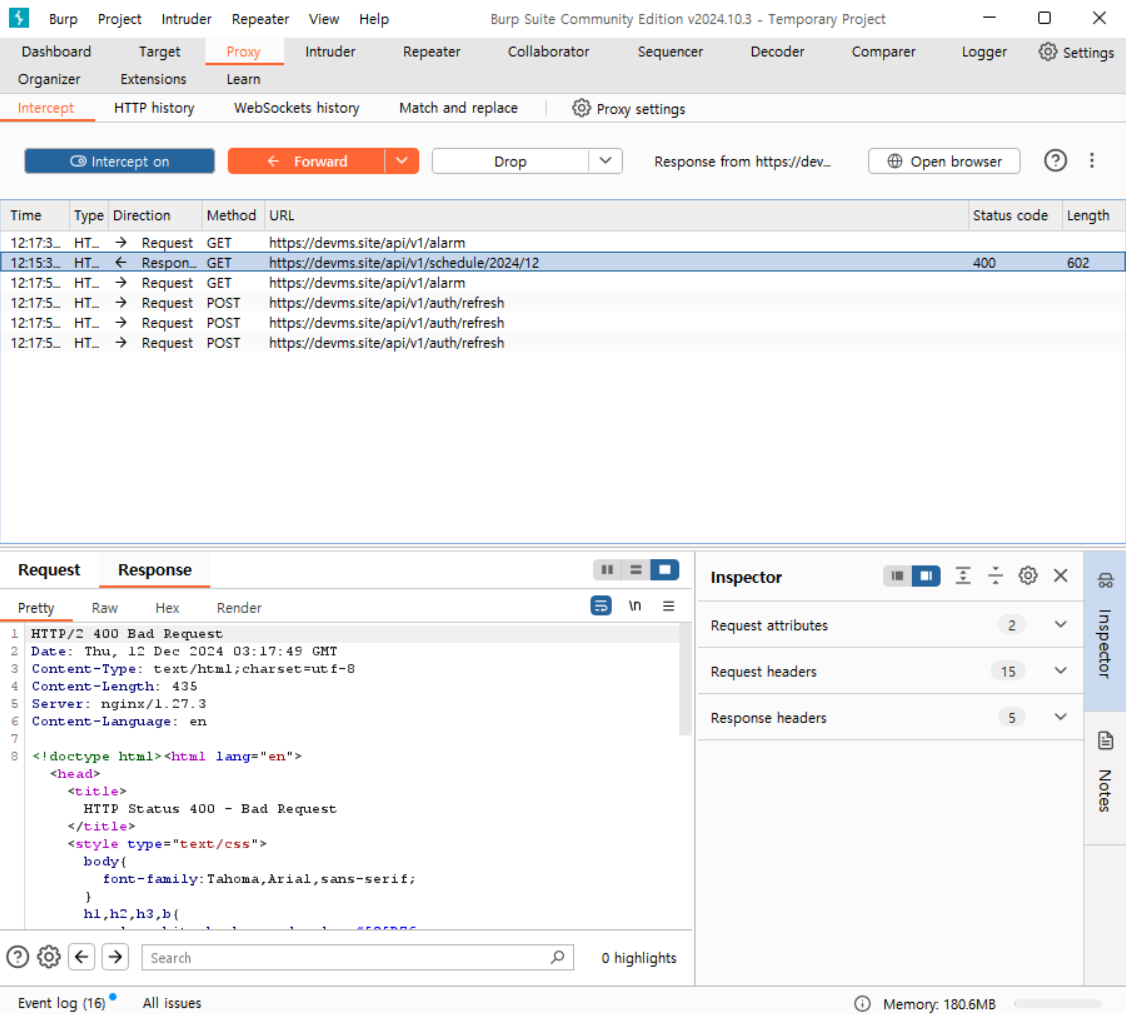
Task: Open the Extensions tab
Action: click(153, 79)
